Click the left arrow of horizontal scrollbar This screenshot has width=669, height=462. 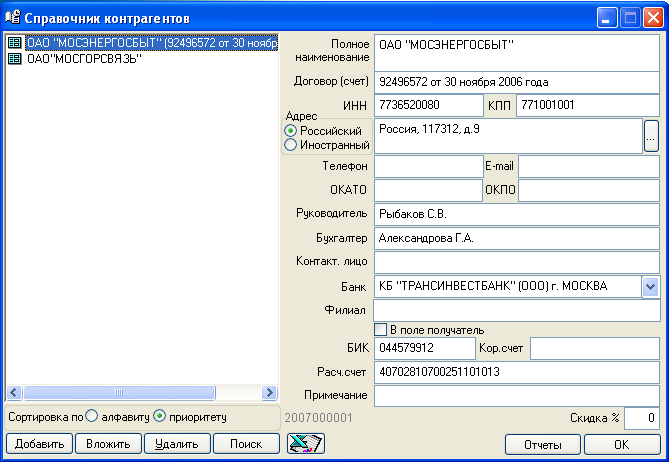pyautogui.click(x=14, y=392)
